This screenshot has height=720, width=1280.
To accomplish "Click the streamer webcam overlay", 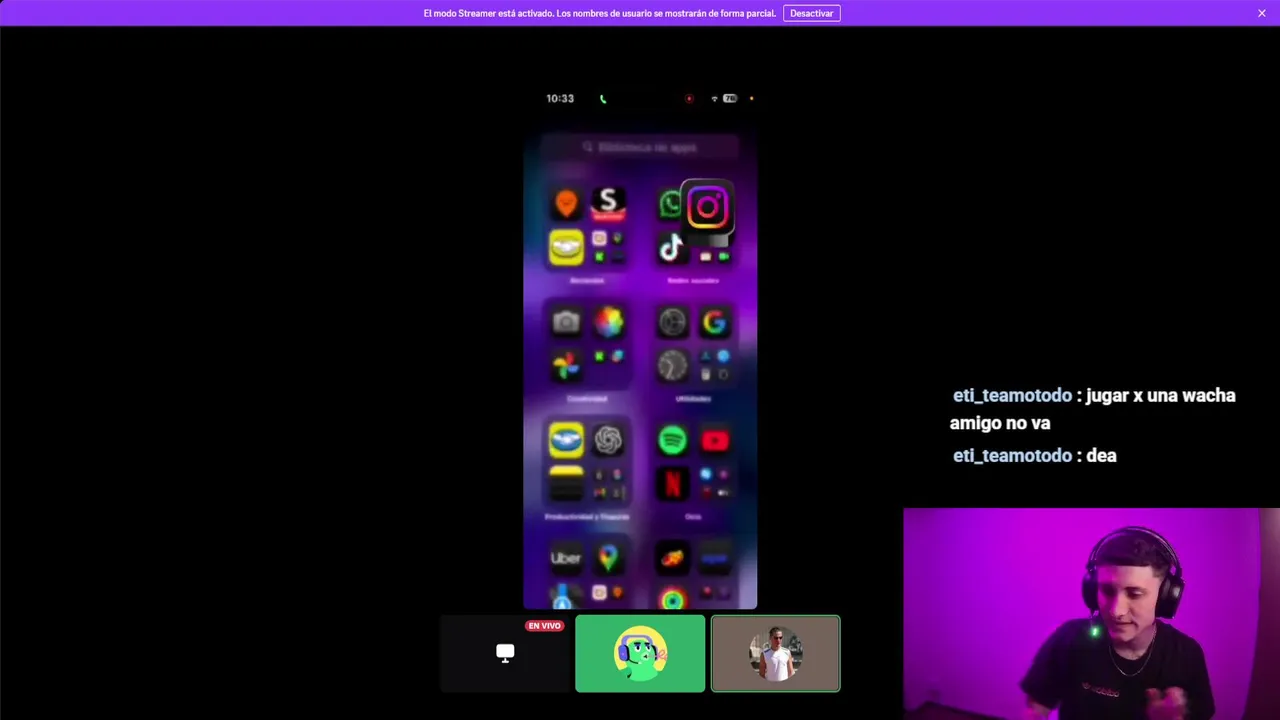I will pyautogui.click(x=1091, y=614).
